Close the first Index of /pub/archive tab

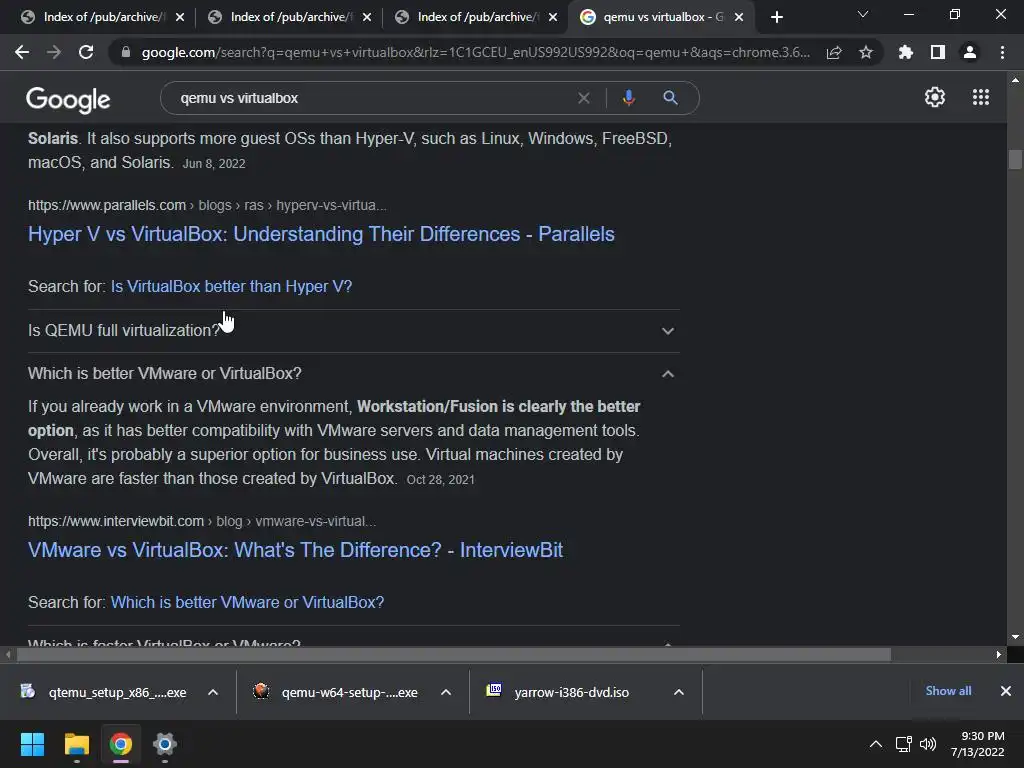pos(180,17)
